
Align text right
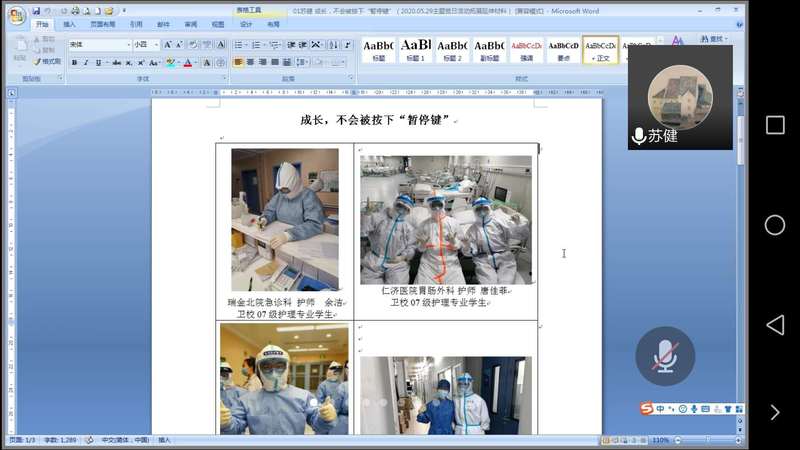(263, 62)
